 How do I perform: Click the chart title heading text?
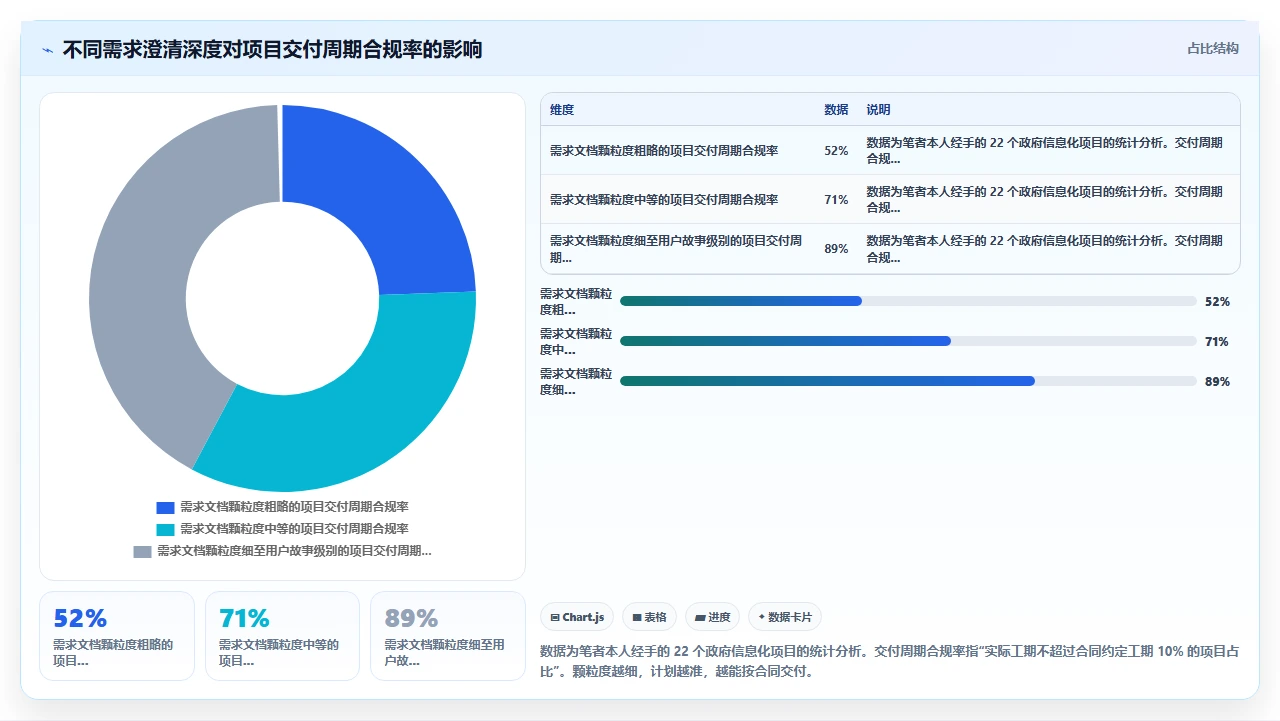[x=272, y=49]
